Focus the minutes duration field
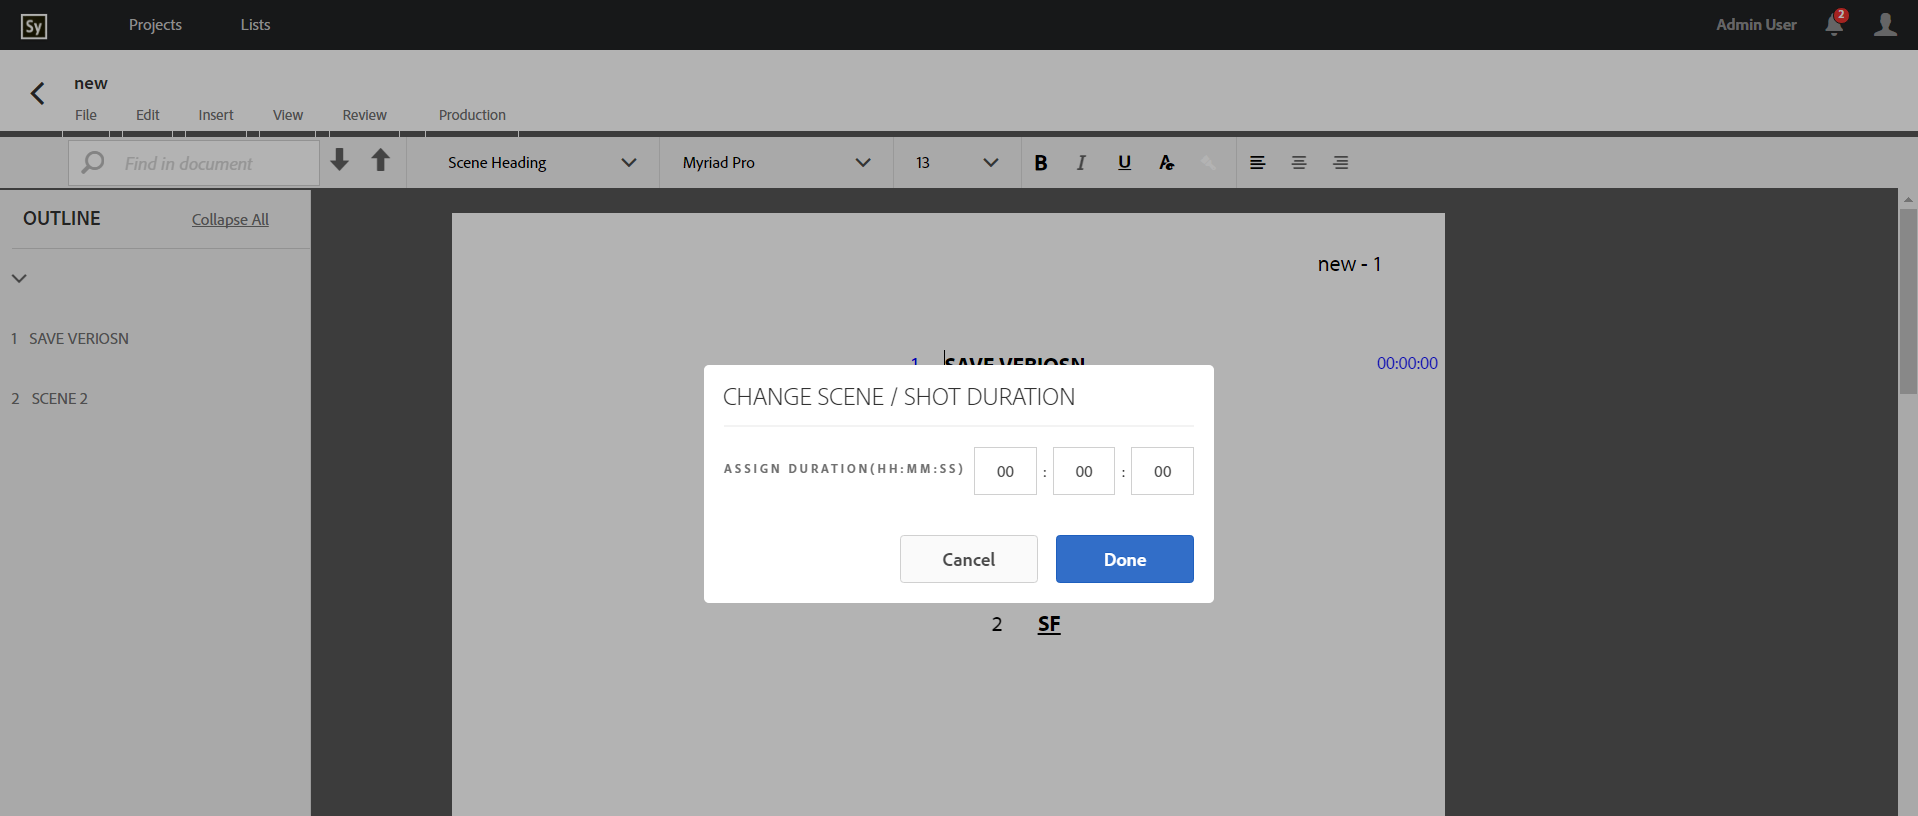The height and width of the screenshot is (816, 1918). [1084, 471]
